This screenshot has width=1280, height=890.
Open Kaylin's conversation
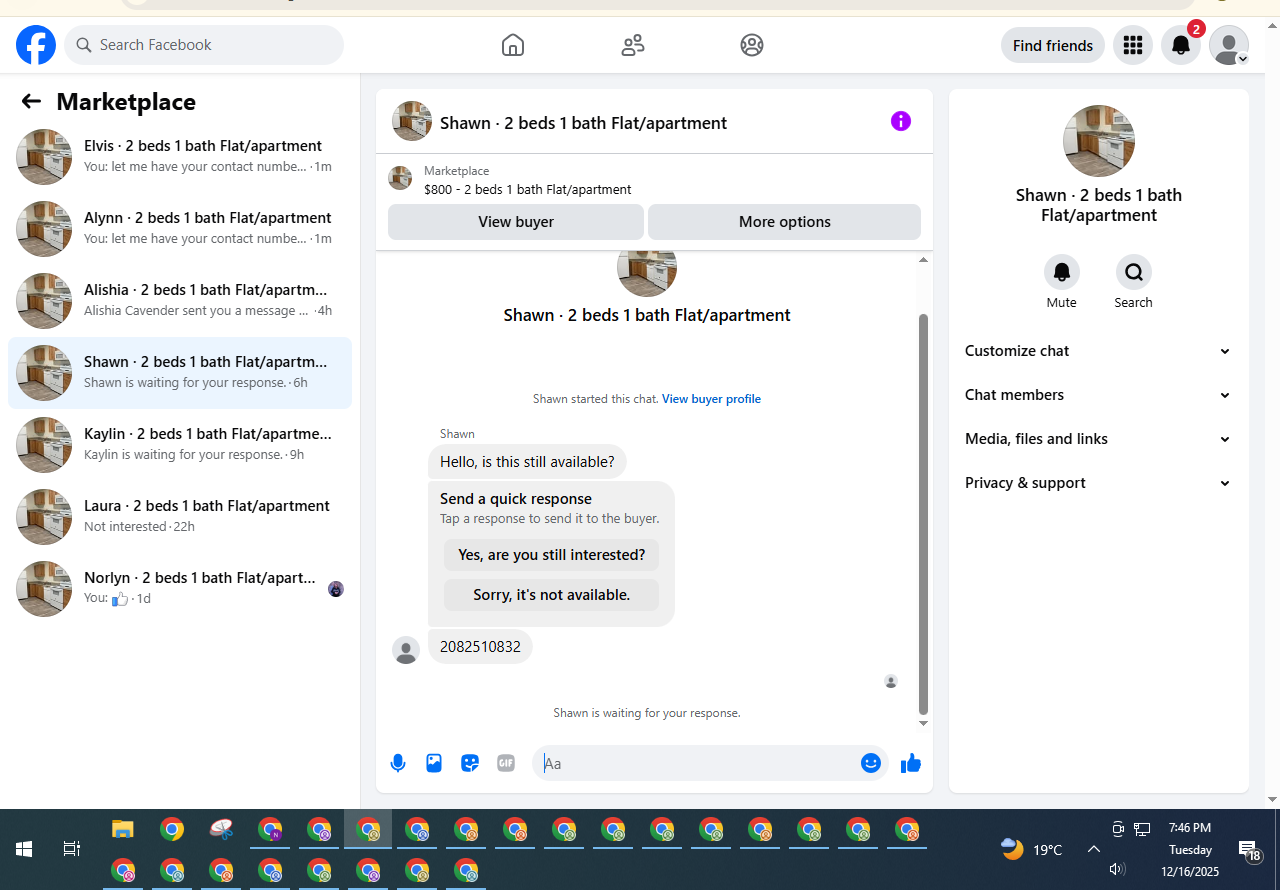[180, 445]
